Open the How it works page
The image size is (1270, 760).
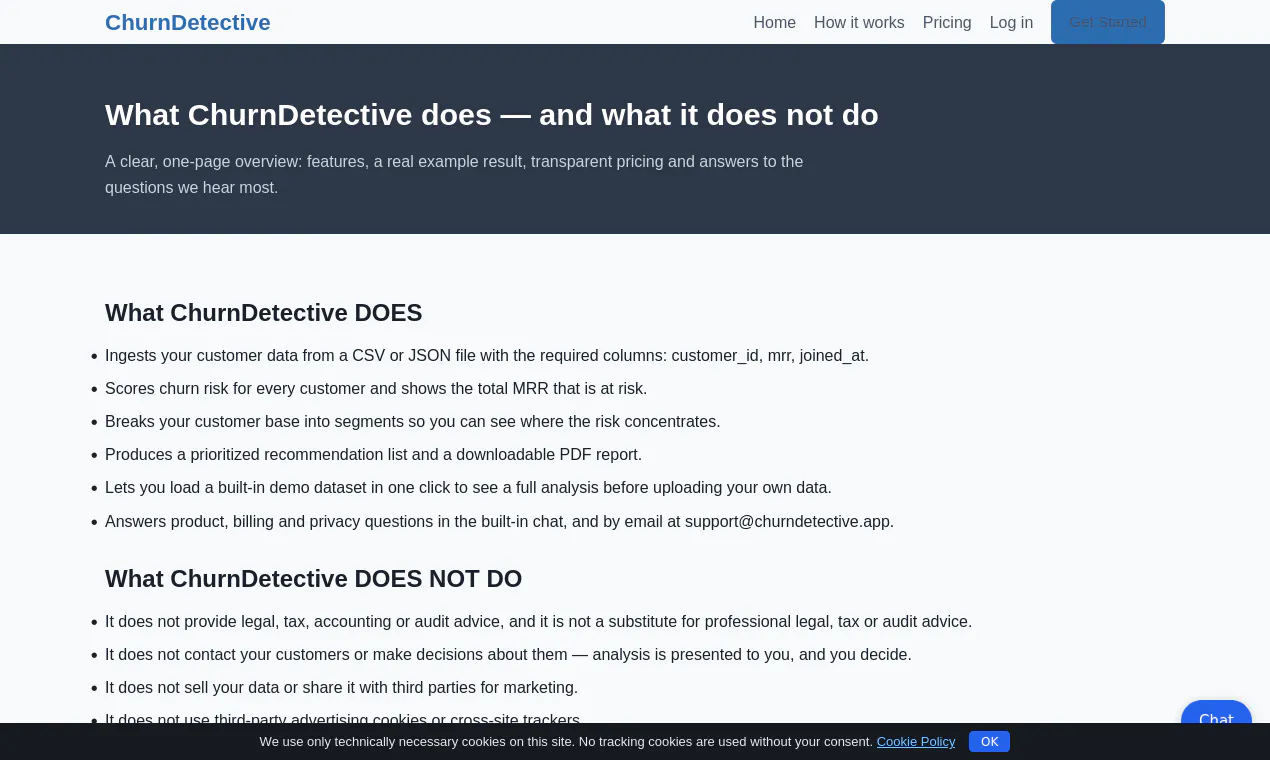(x=859, y=22)
